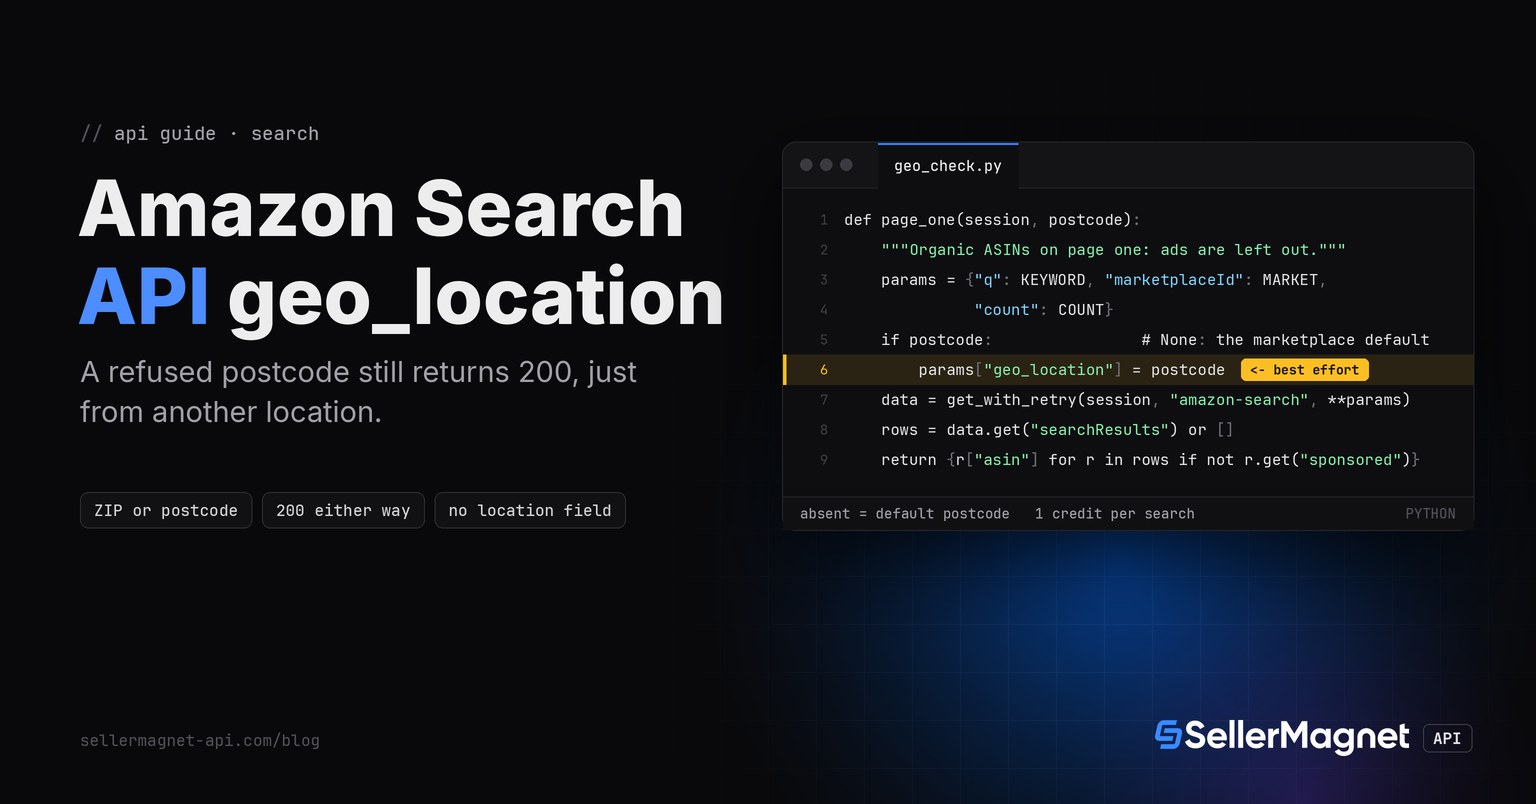
Task: Click the "ZIP or postcode" tag
Action: pyautogui.click(x=166, y=510)
